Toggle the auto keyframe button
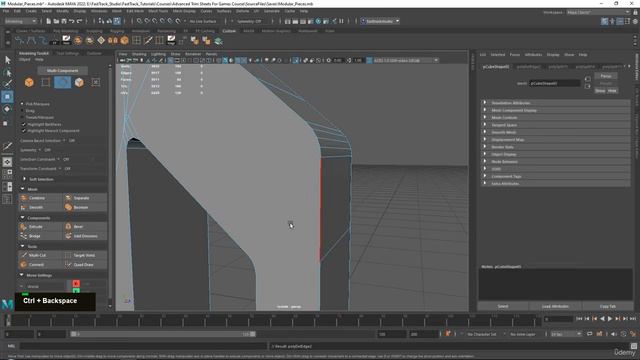640x360 pixels. click(x=448, y=334)
